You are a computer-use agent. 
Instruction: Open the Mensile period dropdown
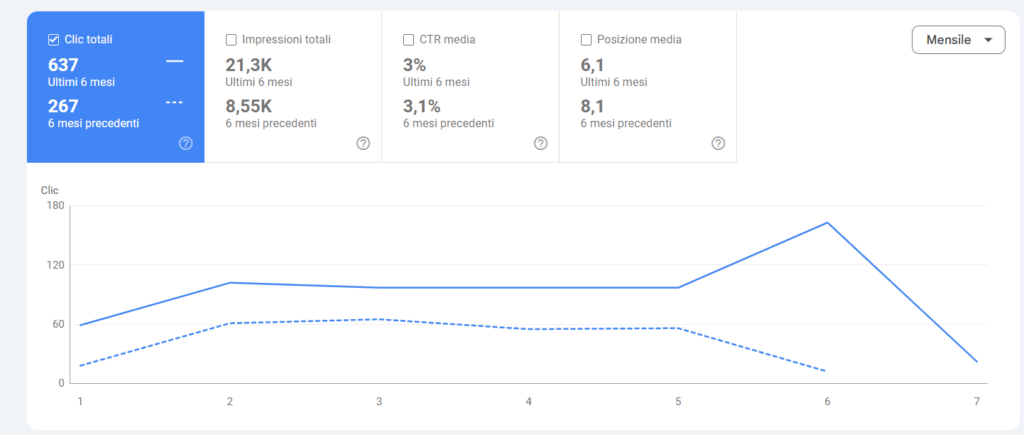click(957, 40)
